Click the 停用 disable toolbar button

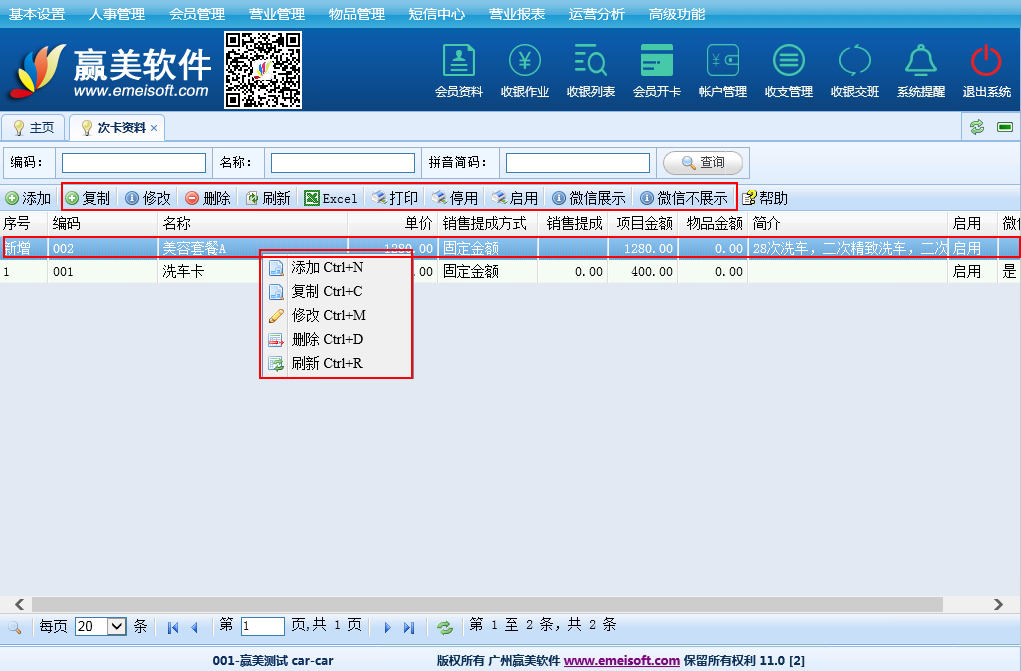(455, 198)
